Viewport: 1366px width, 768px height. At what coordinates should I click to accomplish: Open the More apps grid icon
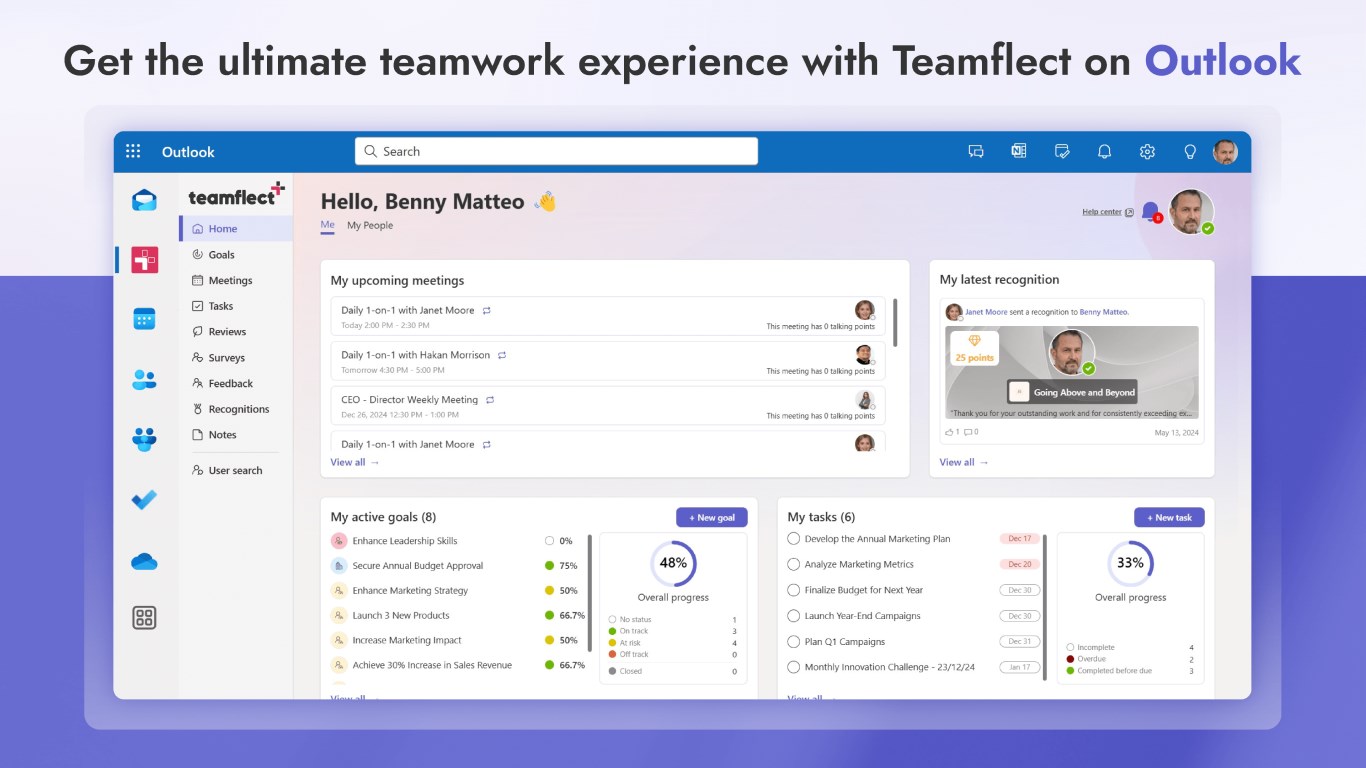tap(144, 618)
